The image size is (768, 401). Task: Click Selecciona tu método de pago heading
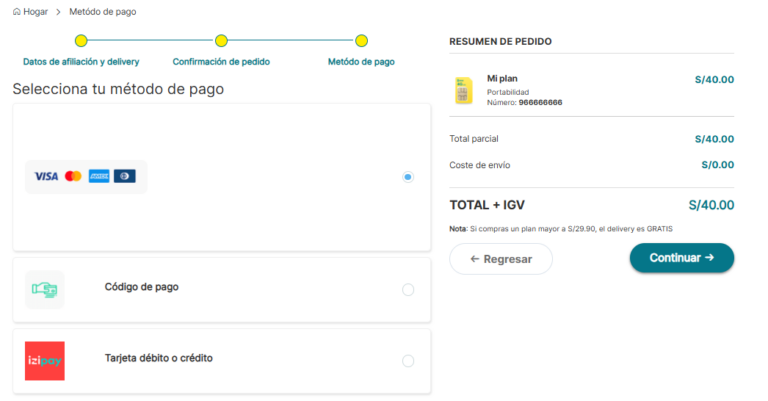point(118,89)
